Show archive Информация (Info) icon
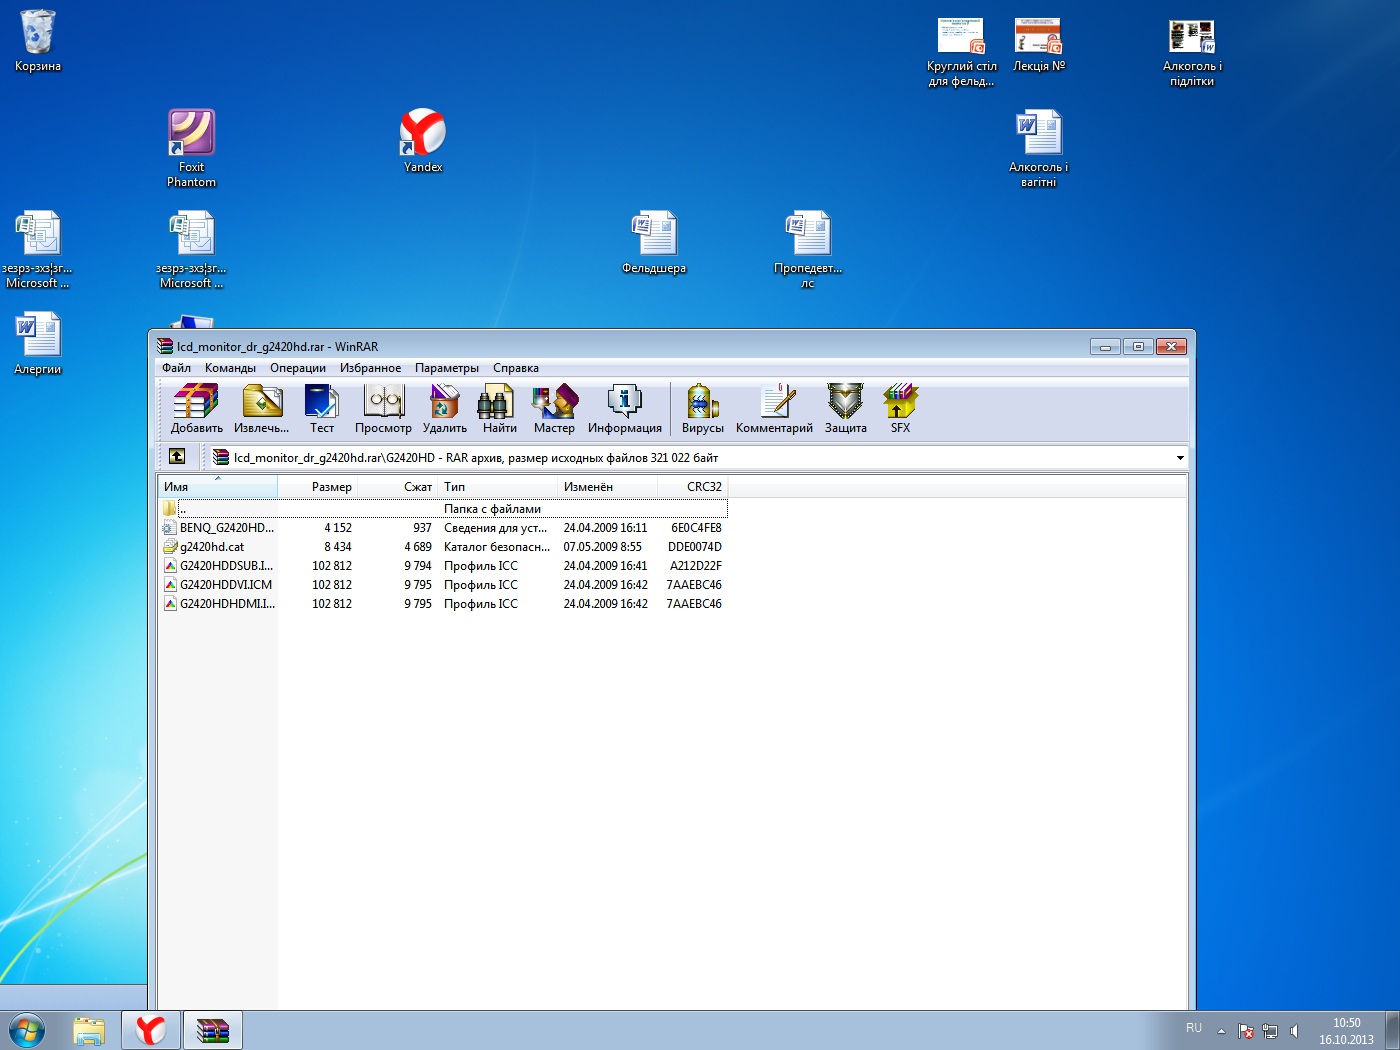Image resolution: width=1400 pixels, height=1050 pixels. click(x=624, y=409)
